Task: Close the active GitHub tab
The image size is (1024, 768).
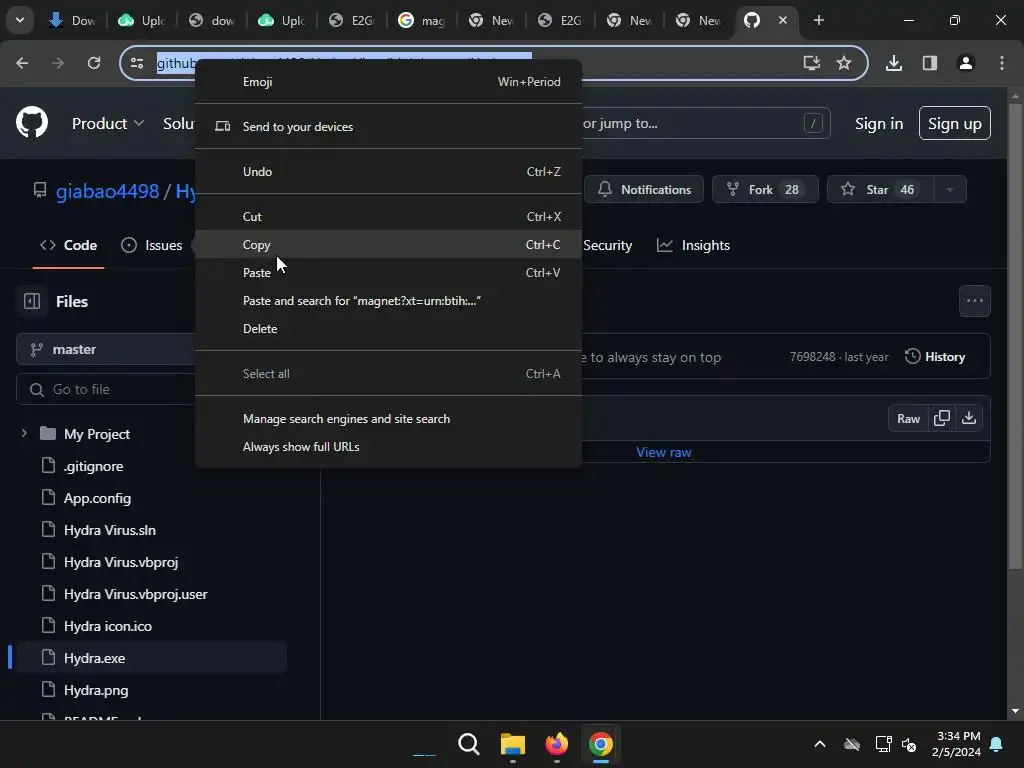Action: (x=782, y=20)
